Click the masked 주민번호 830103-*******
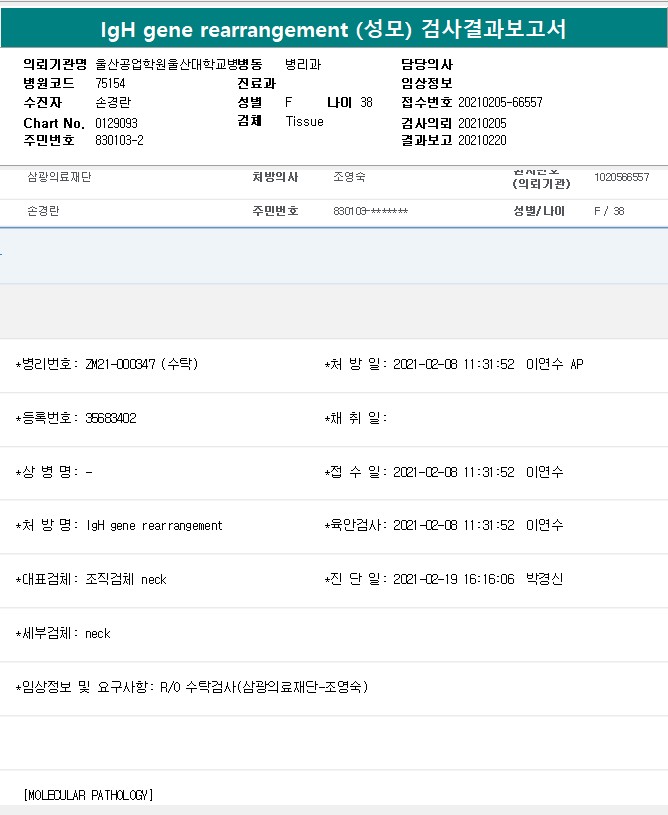 [370, 212]
